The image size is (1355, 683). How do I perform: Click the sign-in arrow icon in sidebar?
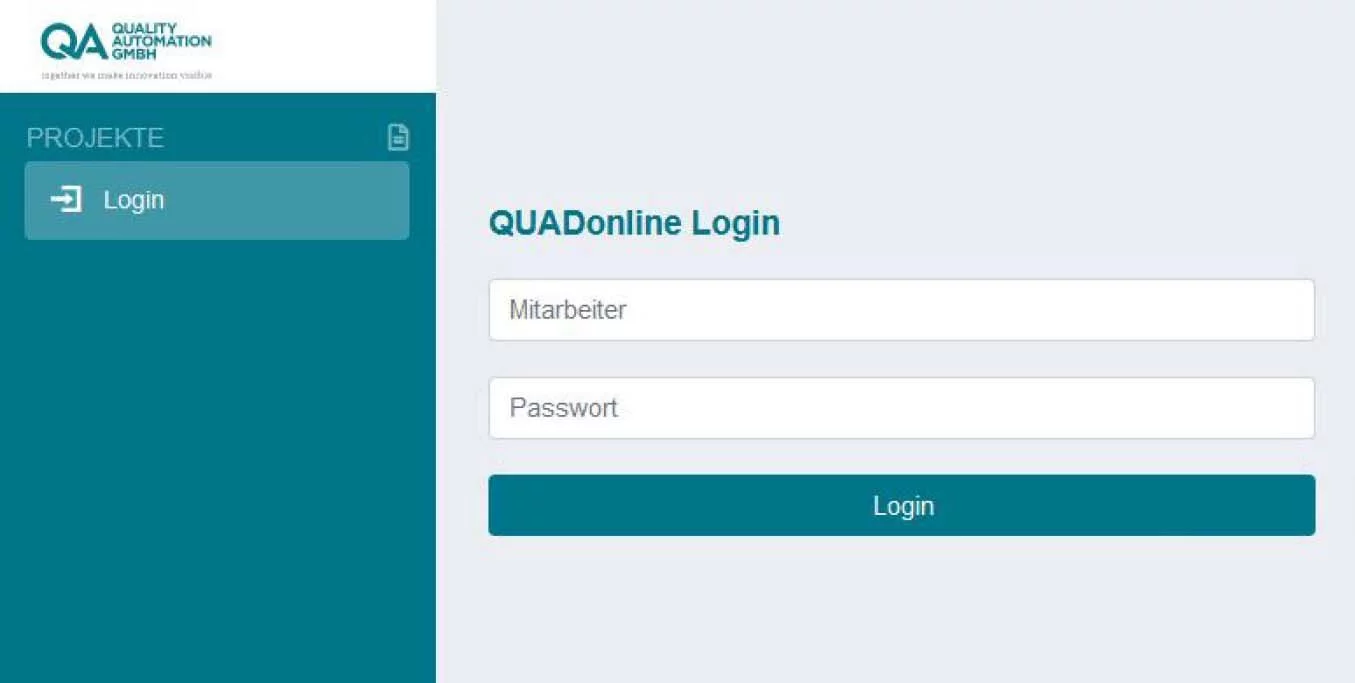pos(66,200)
